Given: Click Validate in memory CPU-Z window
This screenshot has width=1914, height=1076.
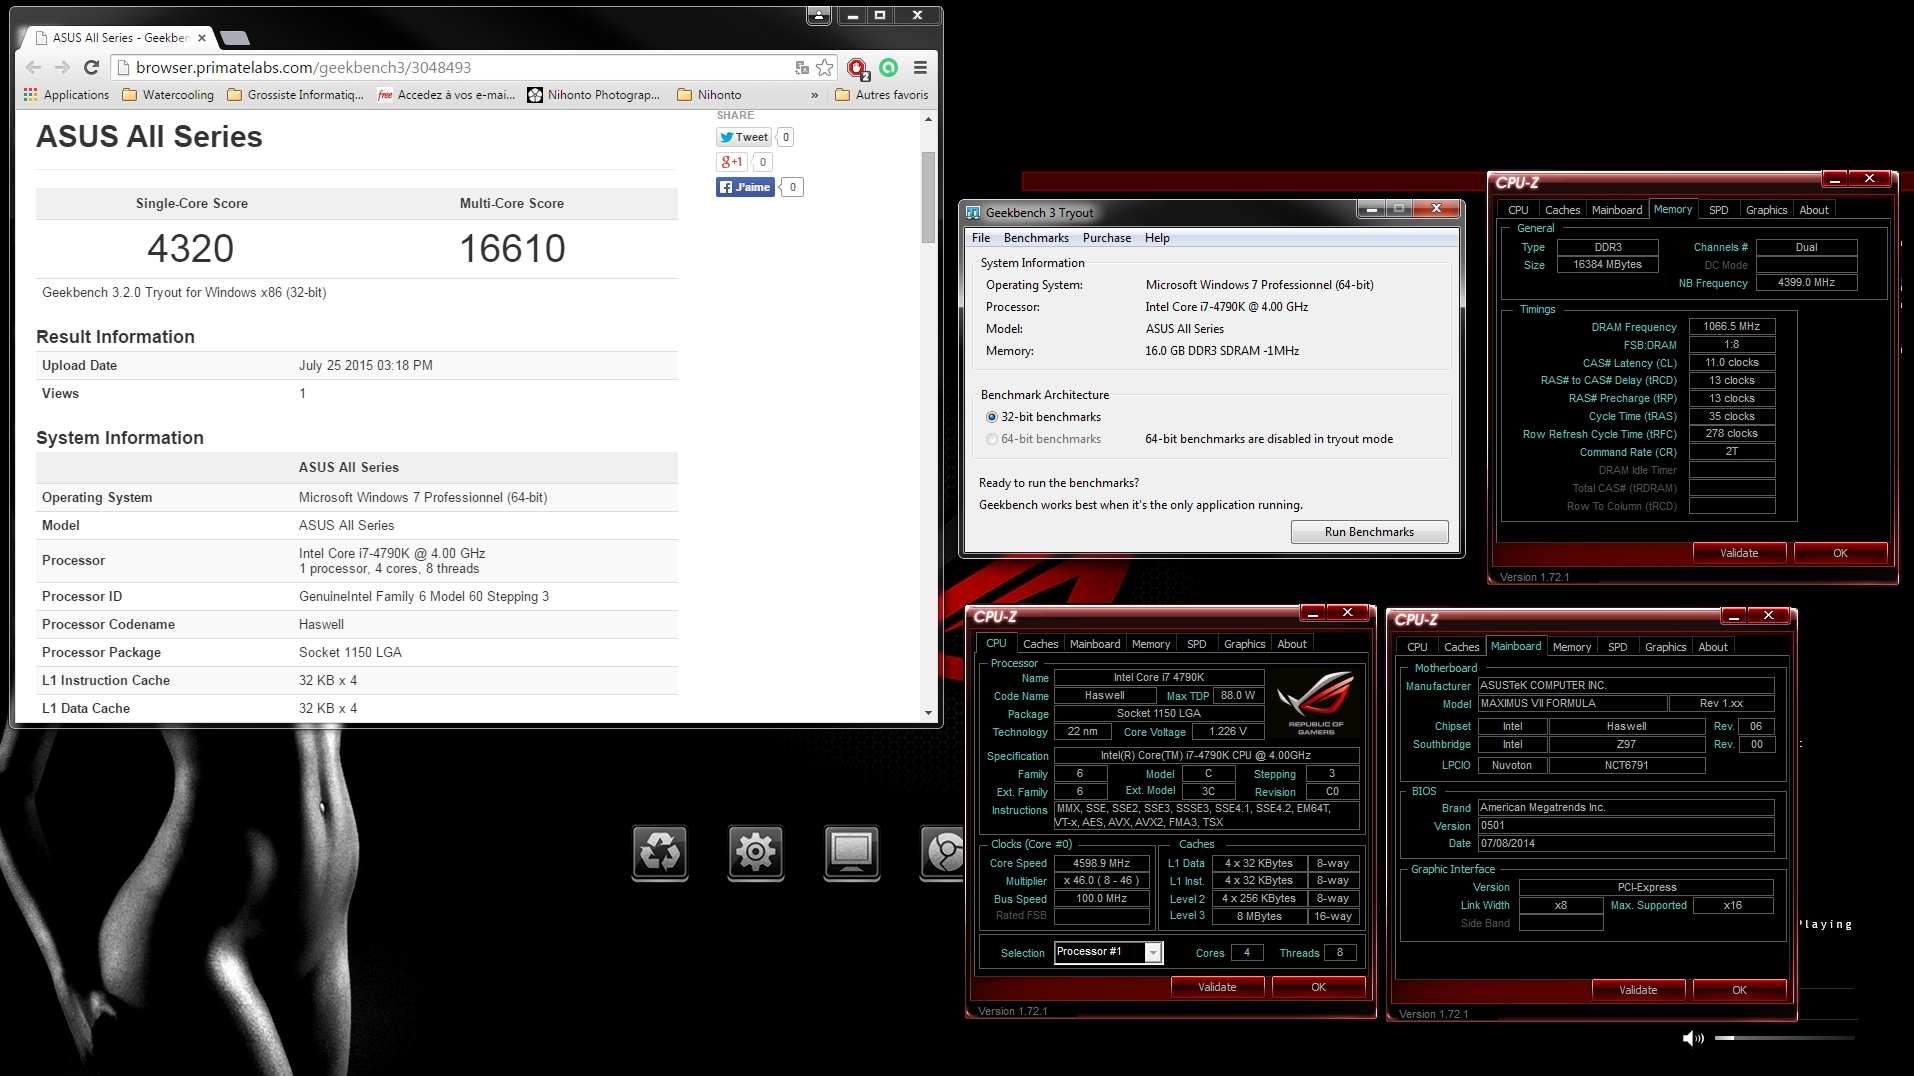Looking at the screenshot, I should 1739,553.
